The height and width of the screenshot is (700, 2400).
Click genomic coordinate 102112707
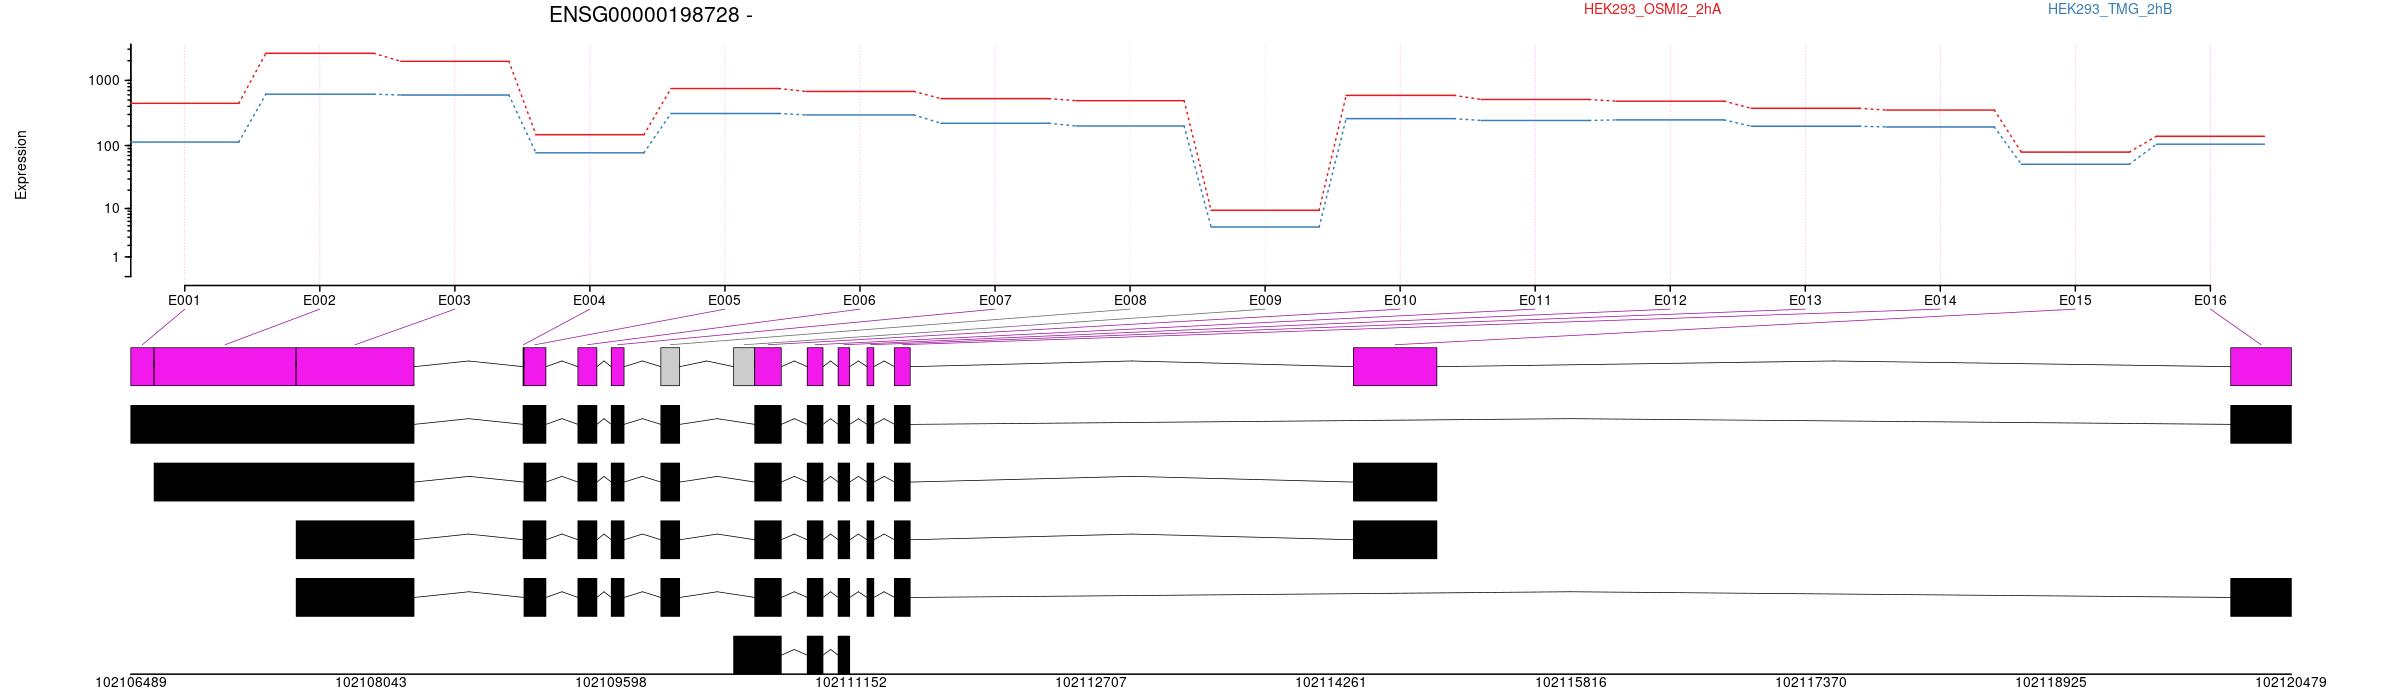point(1091,683)
